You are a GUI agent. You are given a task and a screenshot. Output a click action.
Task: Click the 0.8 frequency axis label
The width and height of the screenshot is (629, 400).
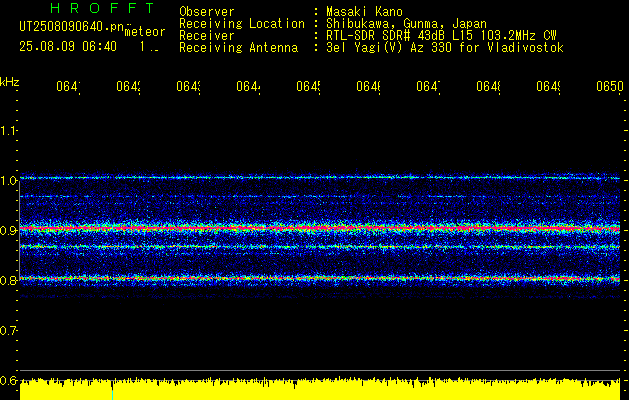pos(9,281)
